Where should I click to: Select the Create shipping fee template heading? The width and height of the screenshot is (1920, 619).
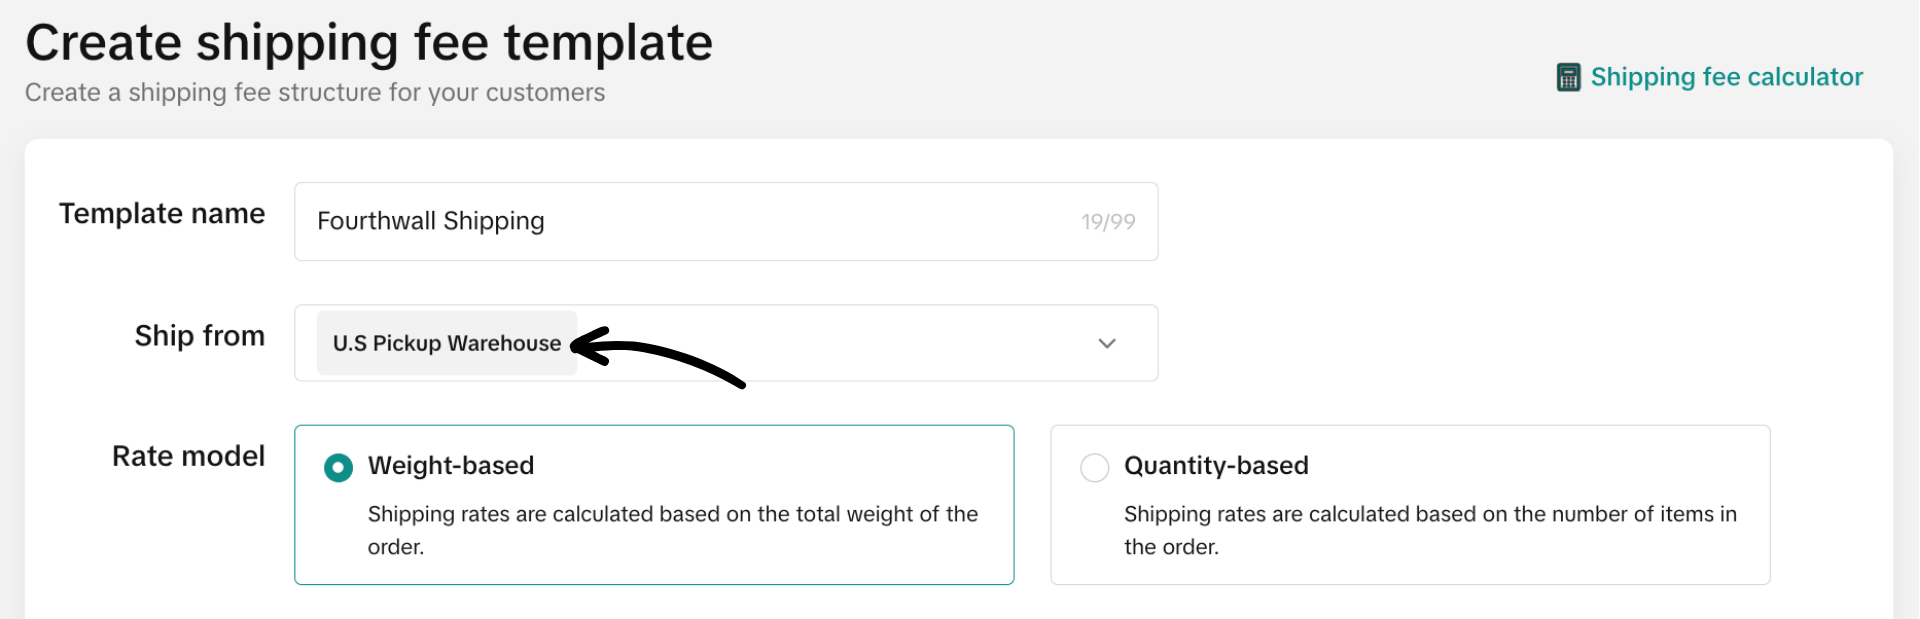(x=368, y=42)
